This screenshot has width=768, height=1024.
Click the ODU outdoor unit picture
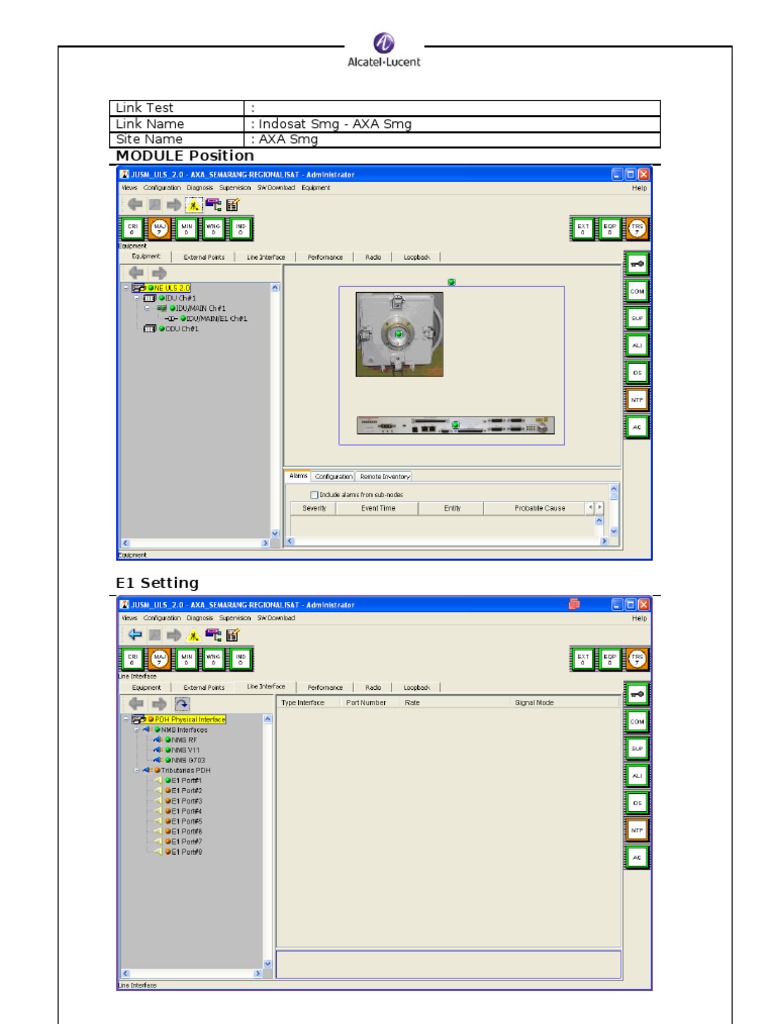click(399, 334)
